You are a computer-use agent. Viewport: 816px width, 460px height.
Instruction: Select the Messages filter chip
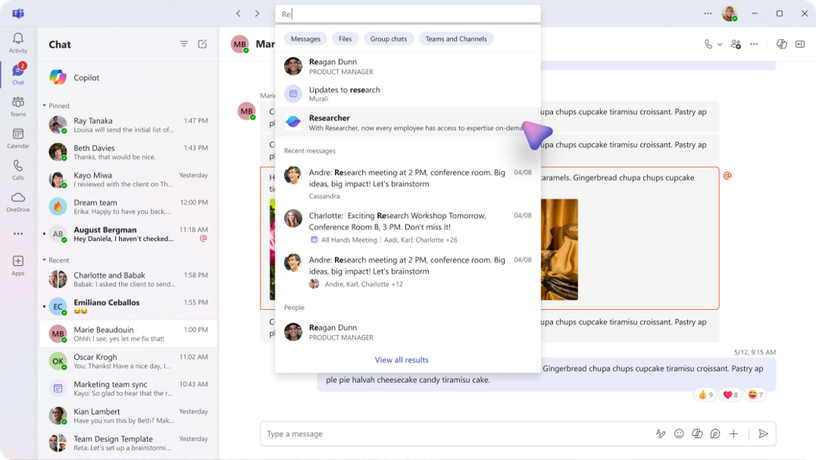click(x=305, y=39)
